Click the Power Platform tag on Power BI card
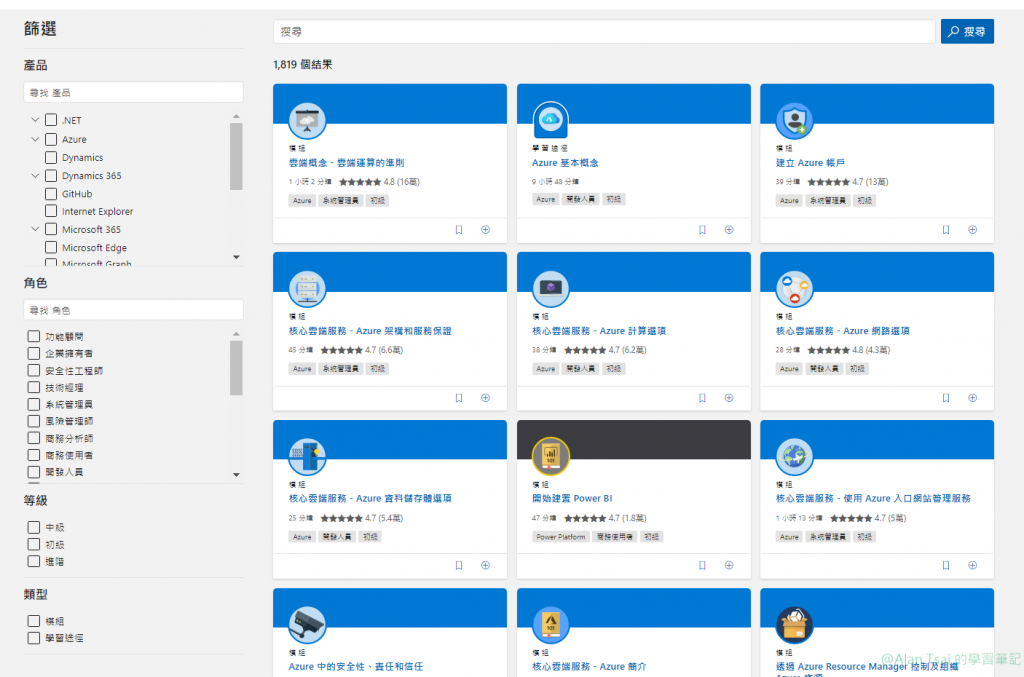Viewport: 1024px width, 677px height. pyautogui.click(x=561, y=537)
